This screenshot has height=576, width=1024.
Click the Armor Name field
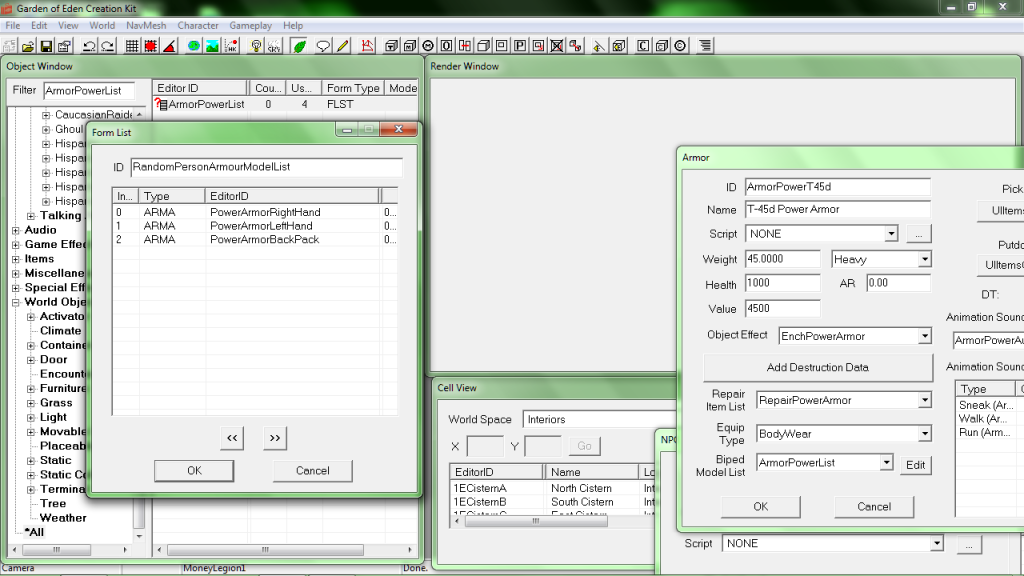(x=838, y=210)
